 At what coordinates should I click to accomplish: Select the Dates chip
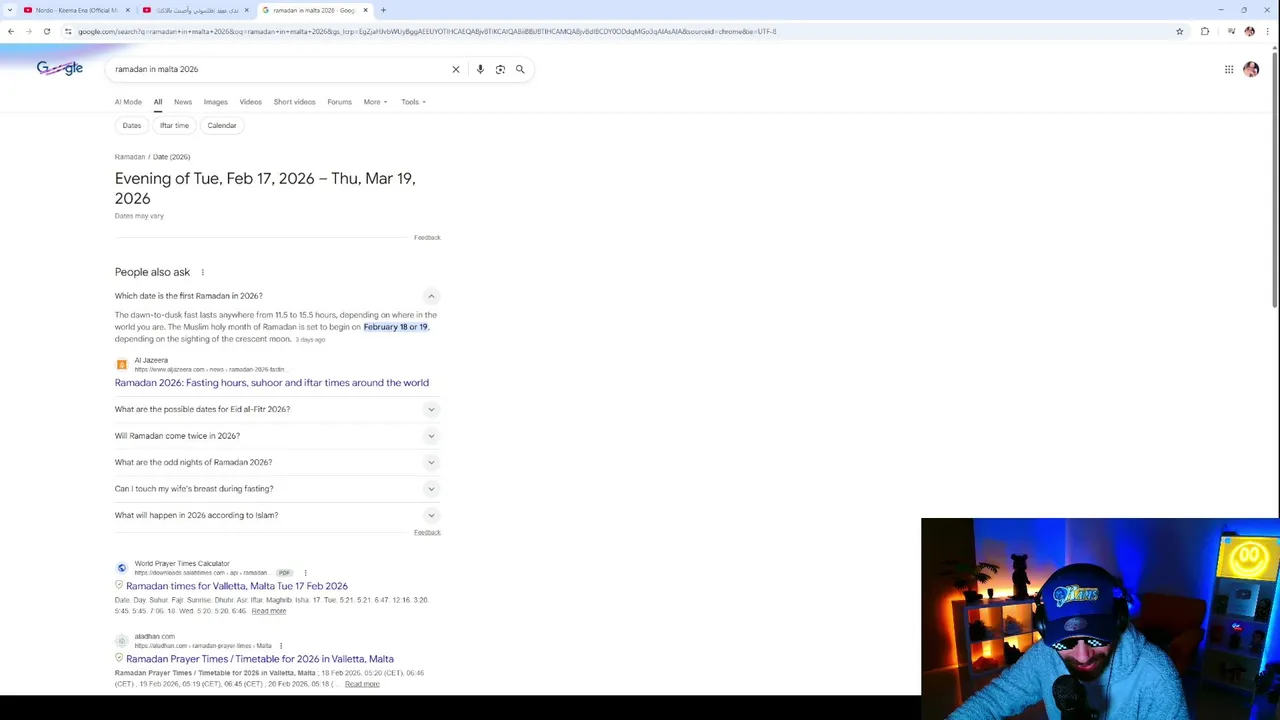132,125
